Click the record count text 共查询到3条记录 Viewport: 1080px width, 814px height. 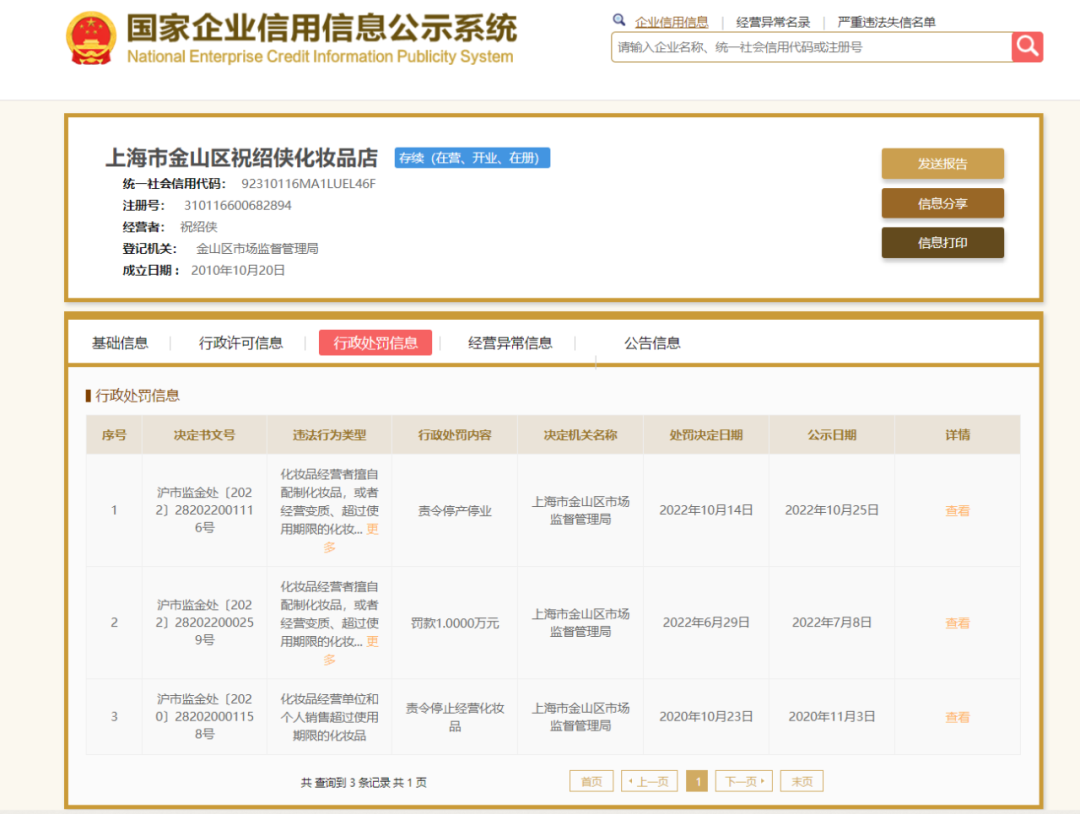click(345, 782)
